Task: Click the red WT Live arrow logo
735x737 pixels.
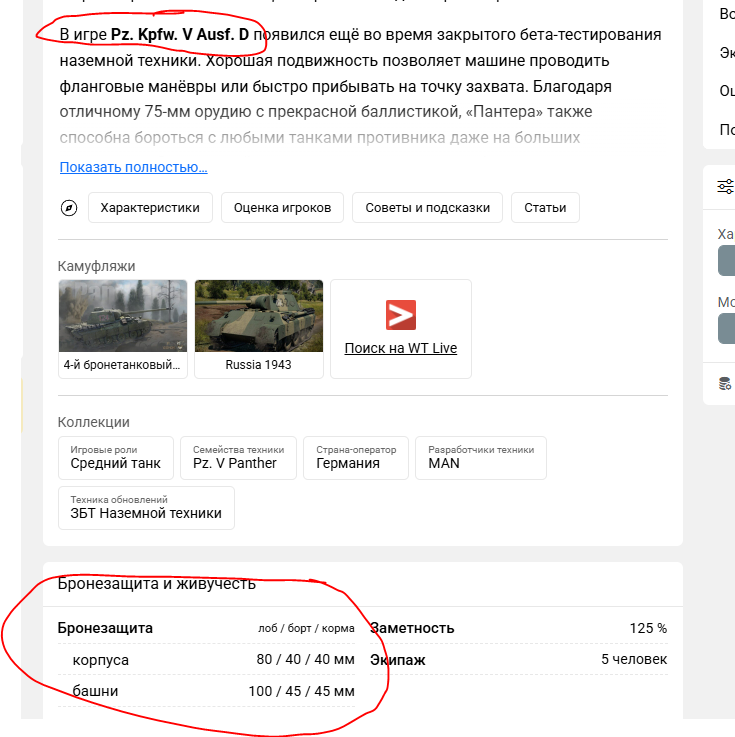Action: point(401,315)
